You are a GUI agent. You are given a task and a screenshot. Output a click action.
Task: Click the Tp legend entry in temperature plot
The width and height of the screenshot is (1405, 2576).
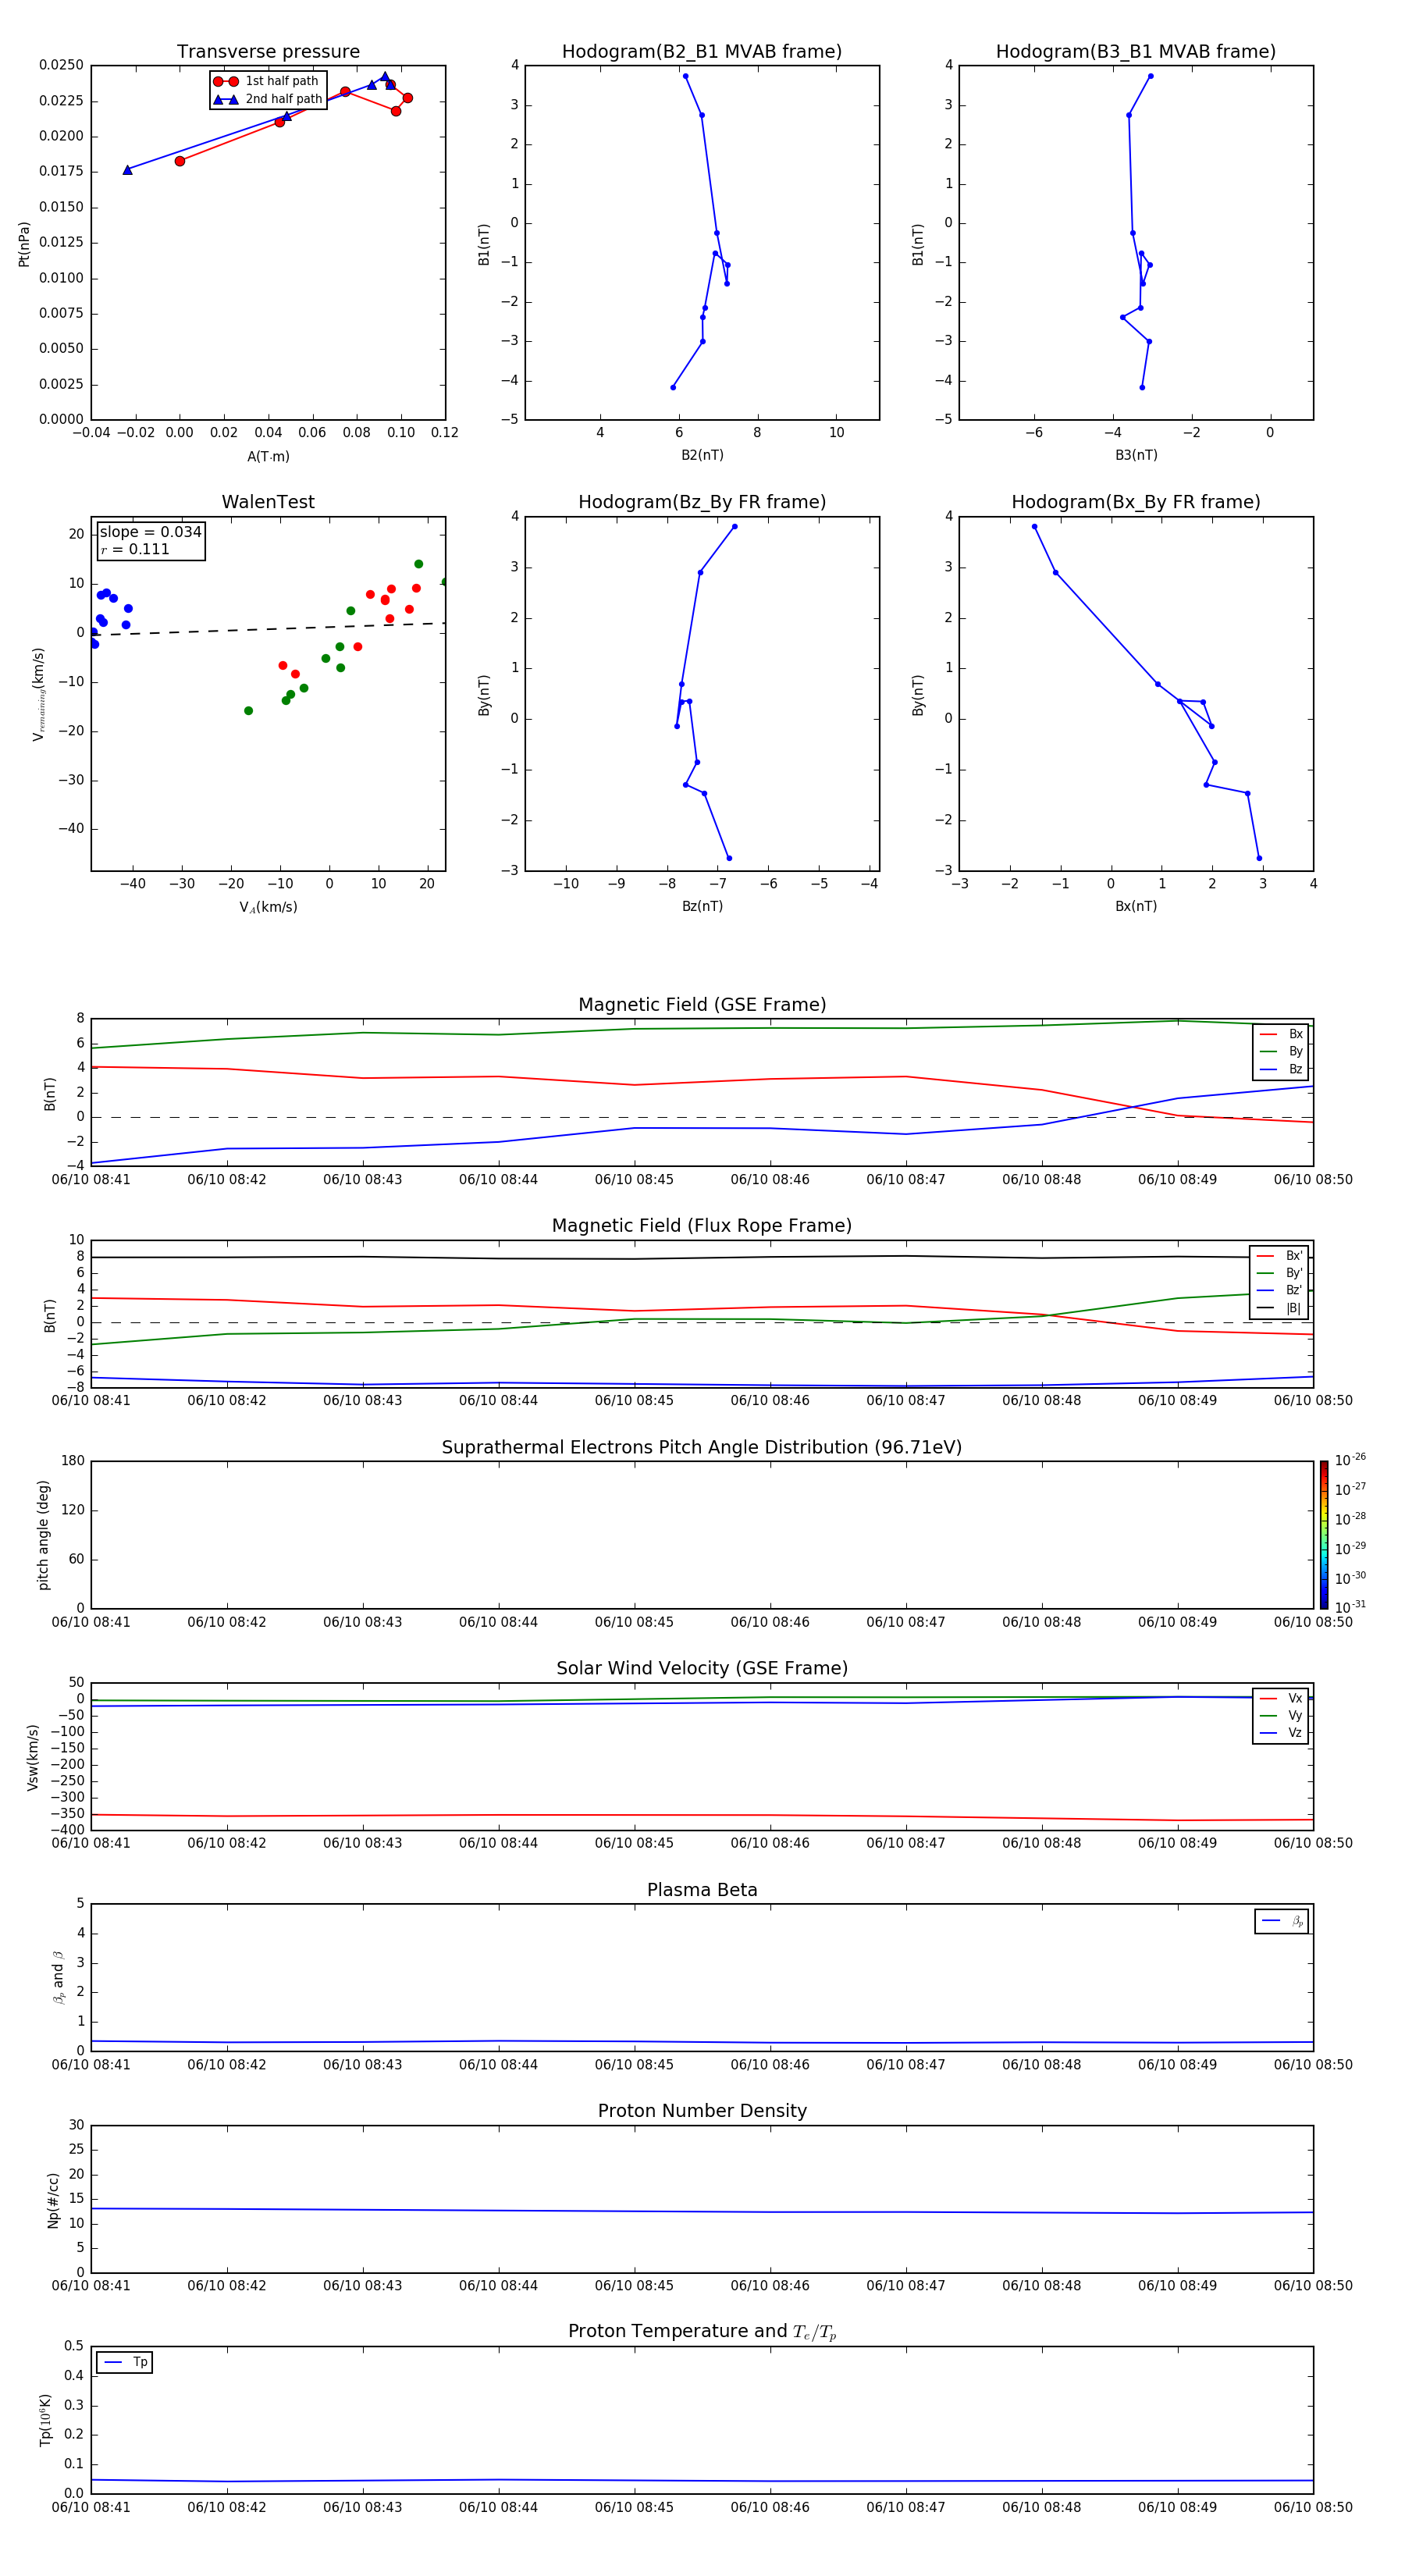click(125, 2362)
